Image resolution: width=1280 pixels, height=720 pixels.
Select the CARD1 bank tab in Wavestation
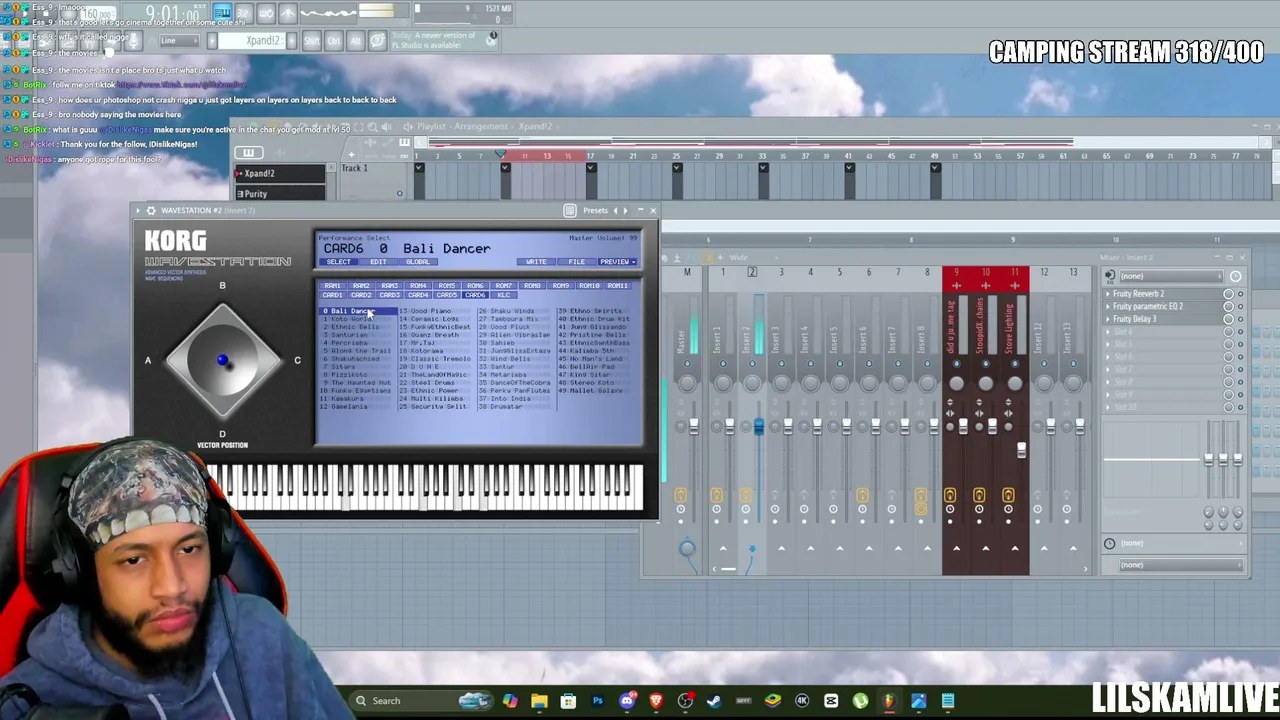tap(332, 295)
